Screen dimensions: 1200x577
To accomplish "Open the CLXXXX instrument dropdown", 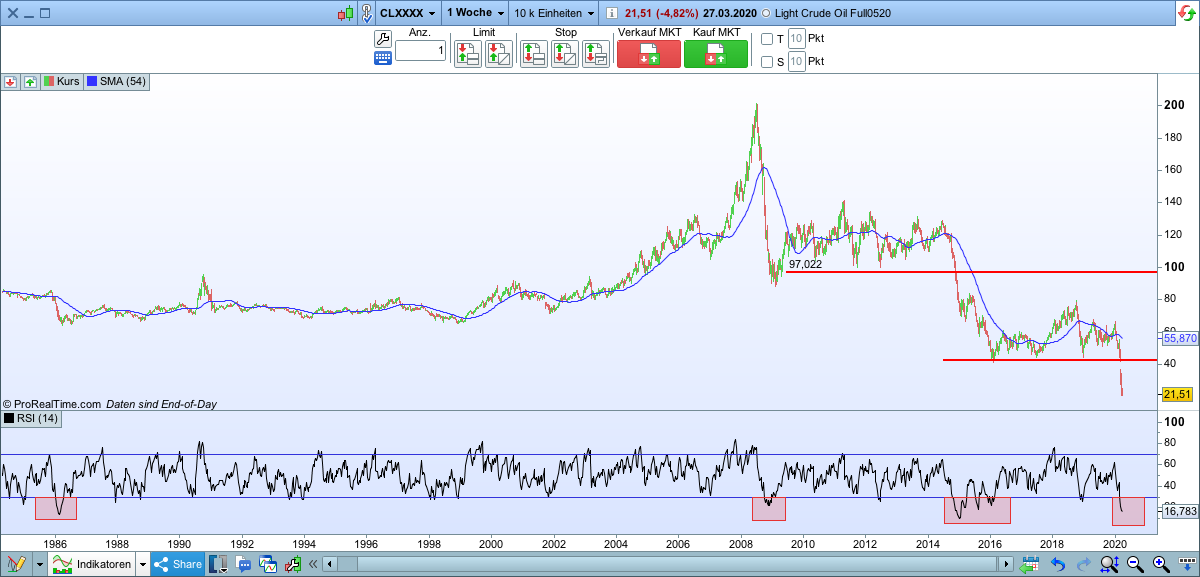I will tap(404, 13).
